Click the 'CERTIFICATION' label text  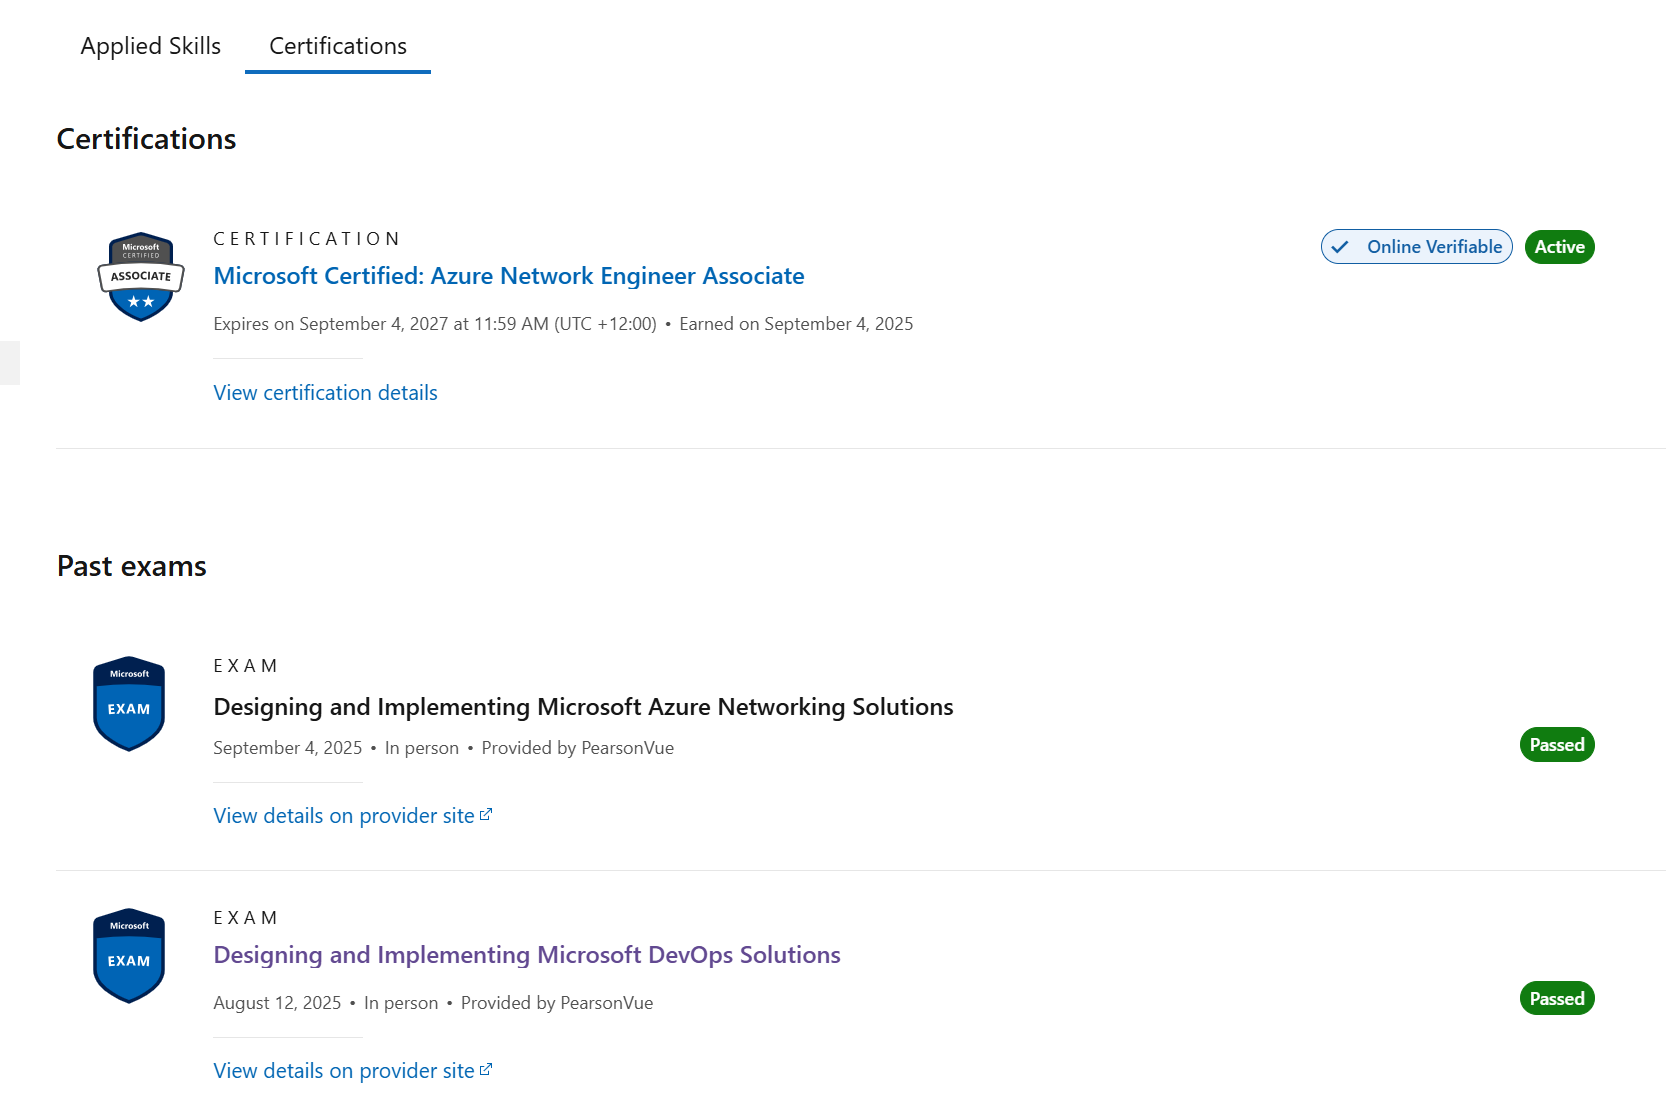307,239
